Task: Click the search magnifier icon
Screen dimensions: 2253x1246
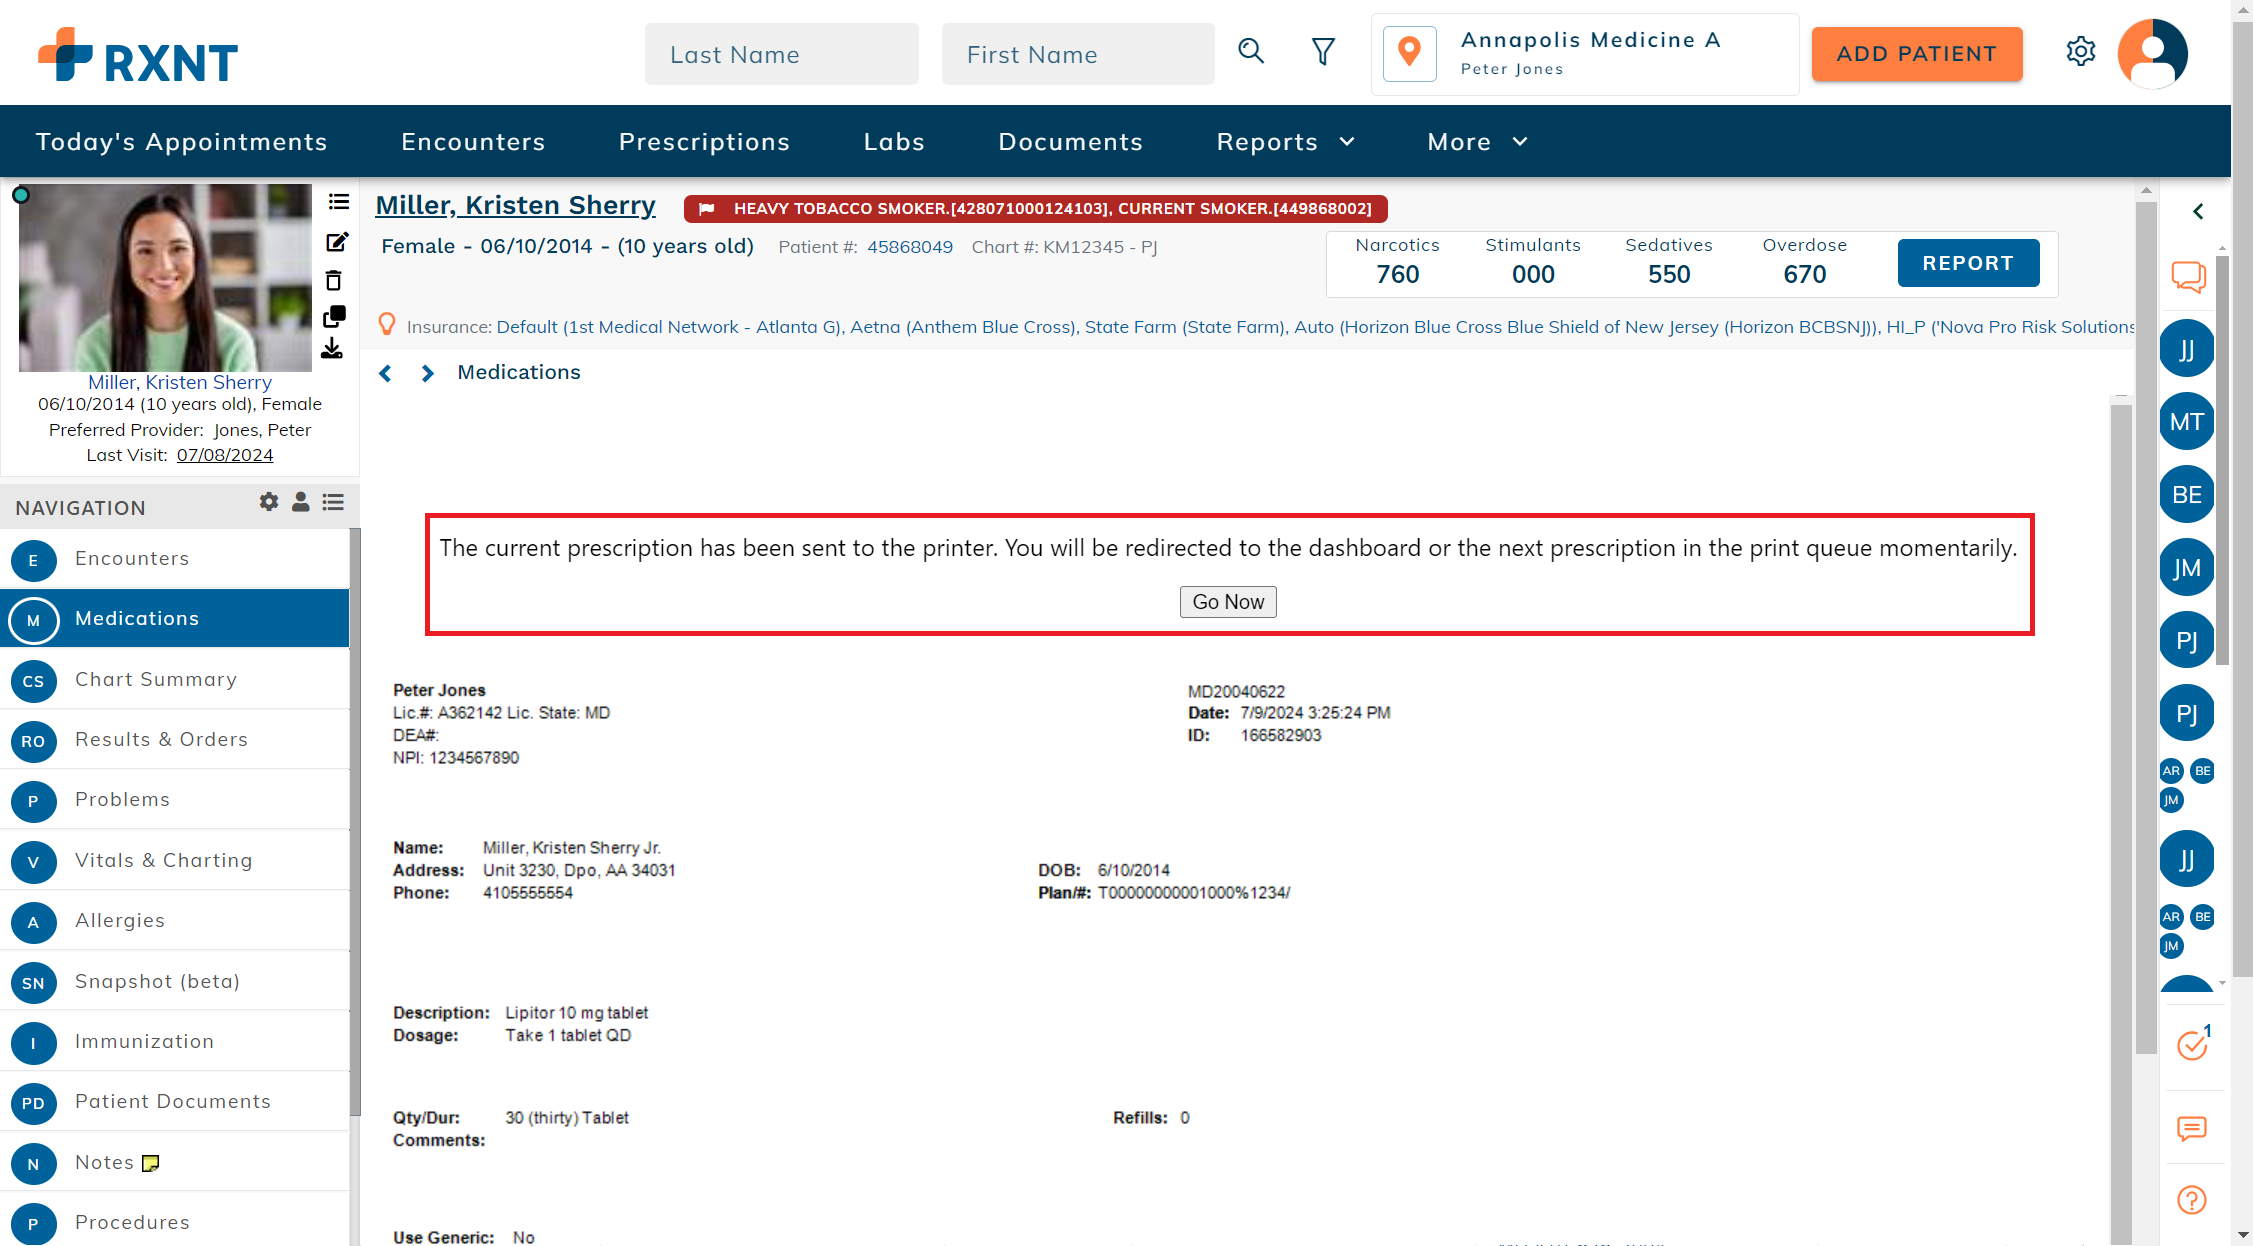Action: [x=1251, y=52]
